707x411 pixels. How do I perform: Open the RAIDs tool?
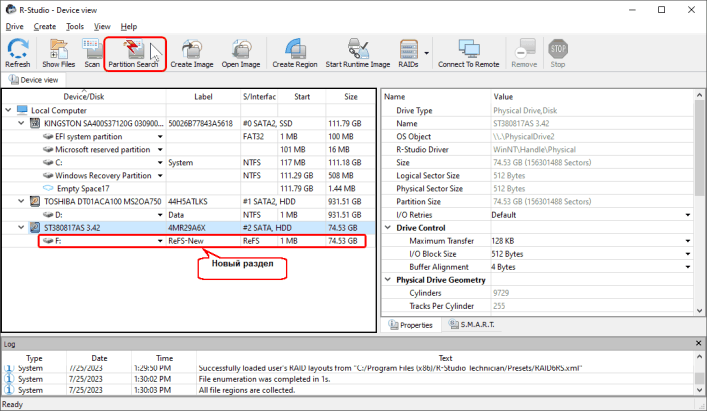409,49
